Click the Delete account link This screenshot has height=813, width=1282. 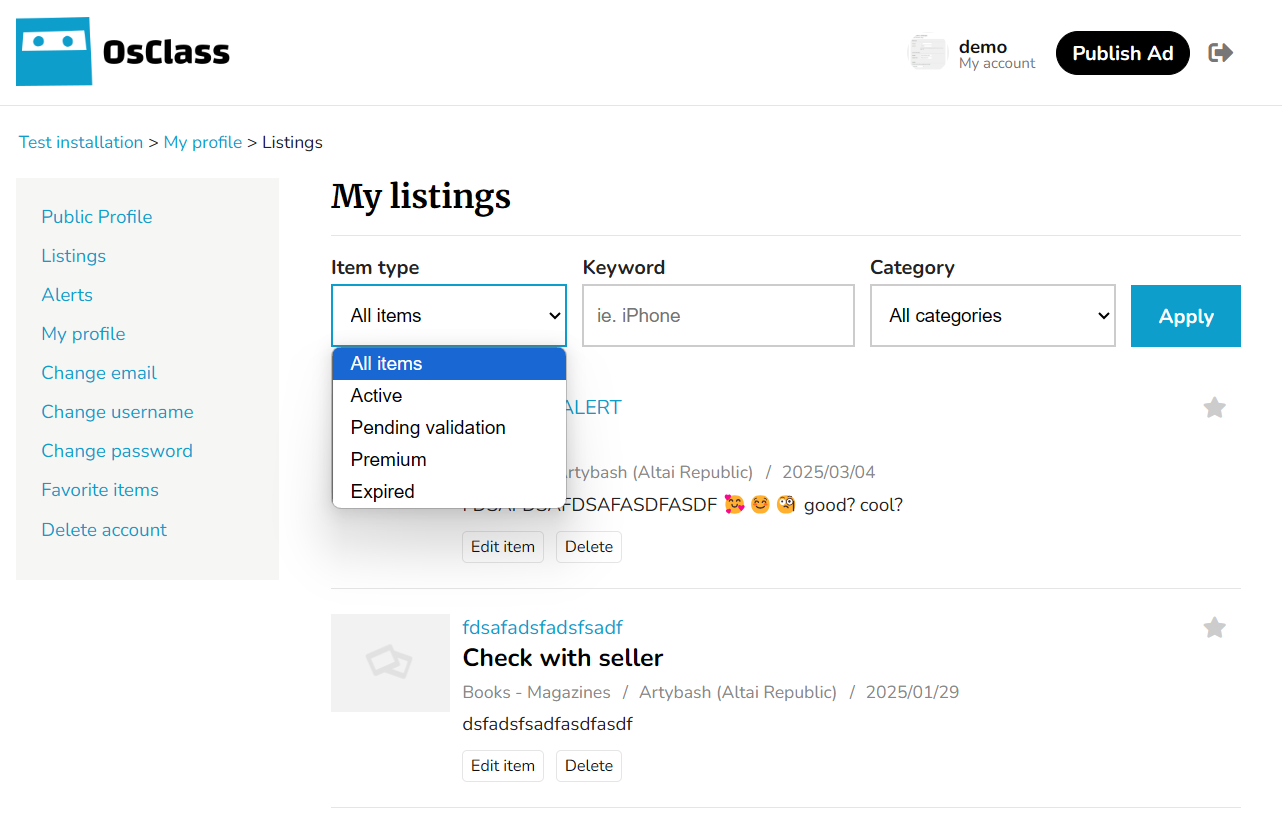click(x=104, y=530)
